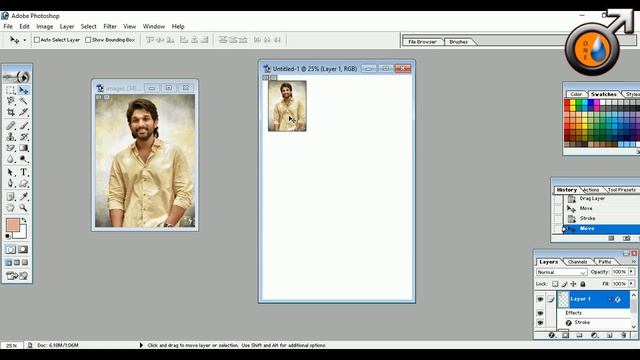This screenshot has width=640, height=360.
Task: Select the Rectangular Marquee tool
Action: point(11,90)
